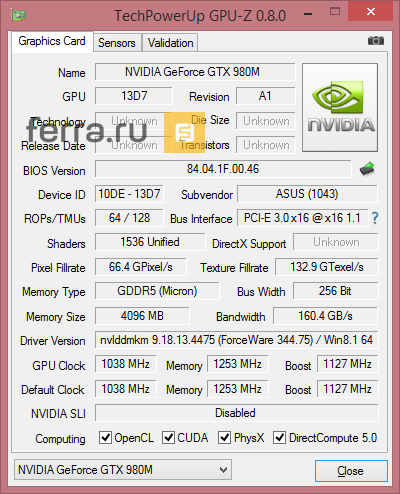Switch to the Validation tab
400x494 pixels.
tap(170, 43)
